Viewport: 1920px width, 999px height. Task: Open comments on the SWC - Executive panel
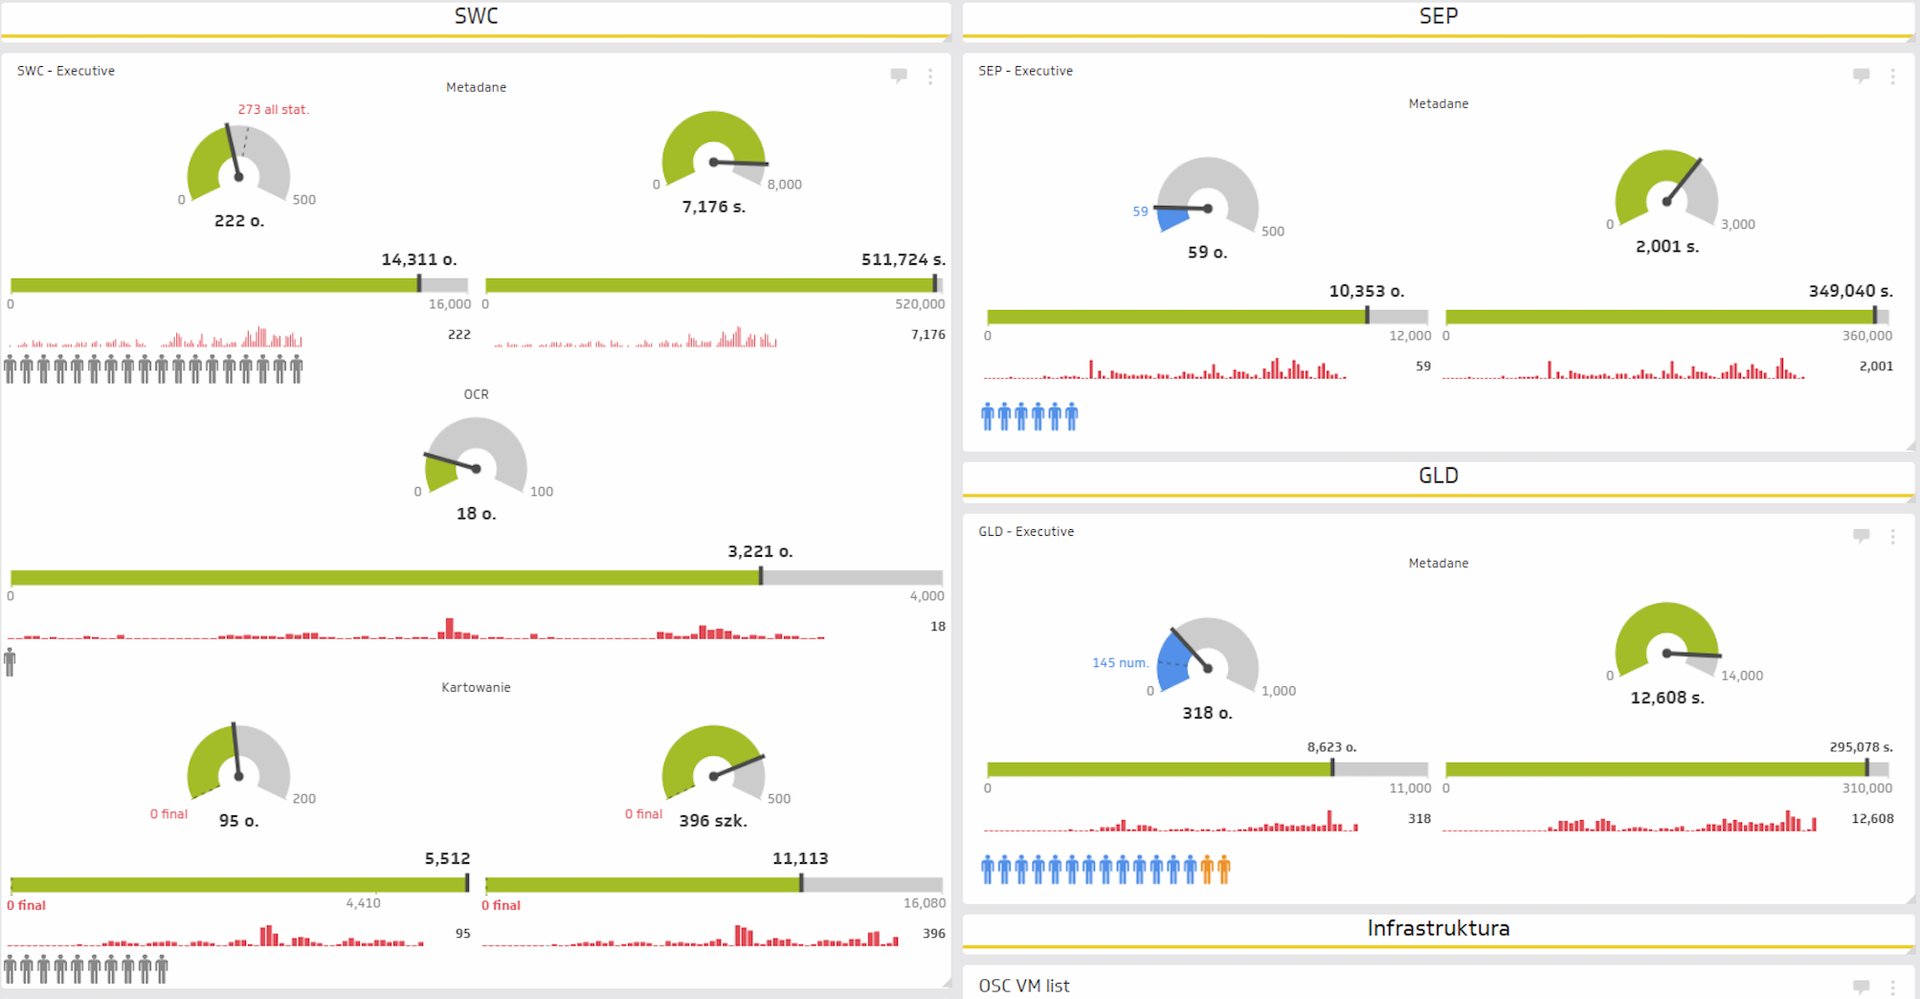click(898, 75)
